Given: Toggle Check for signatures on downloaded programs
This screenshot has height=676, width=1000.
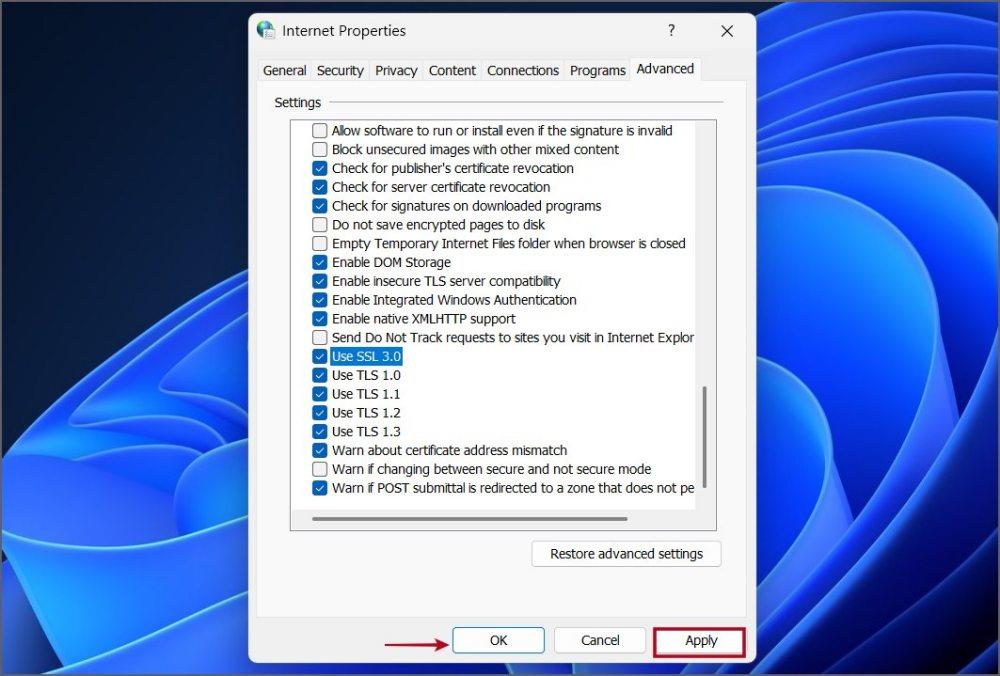Looking at the screenshot, I should click(320, 206).
